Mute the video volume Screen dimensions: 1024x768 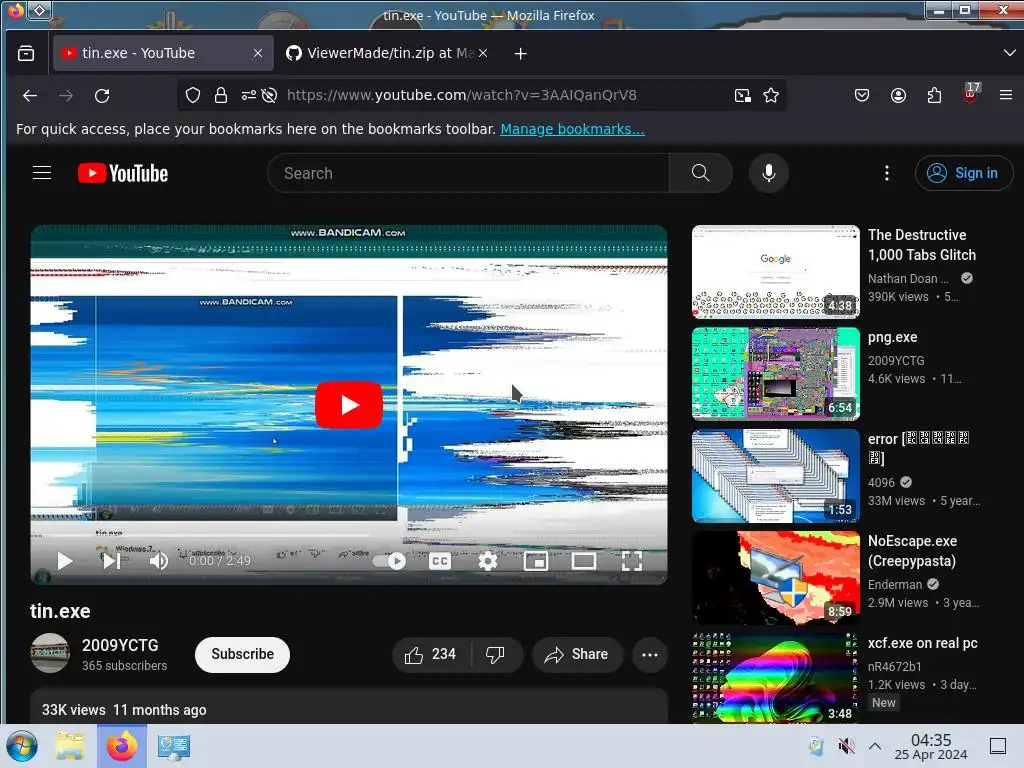(x=159, y=561)
